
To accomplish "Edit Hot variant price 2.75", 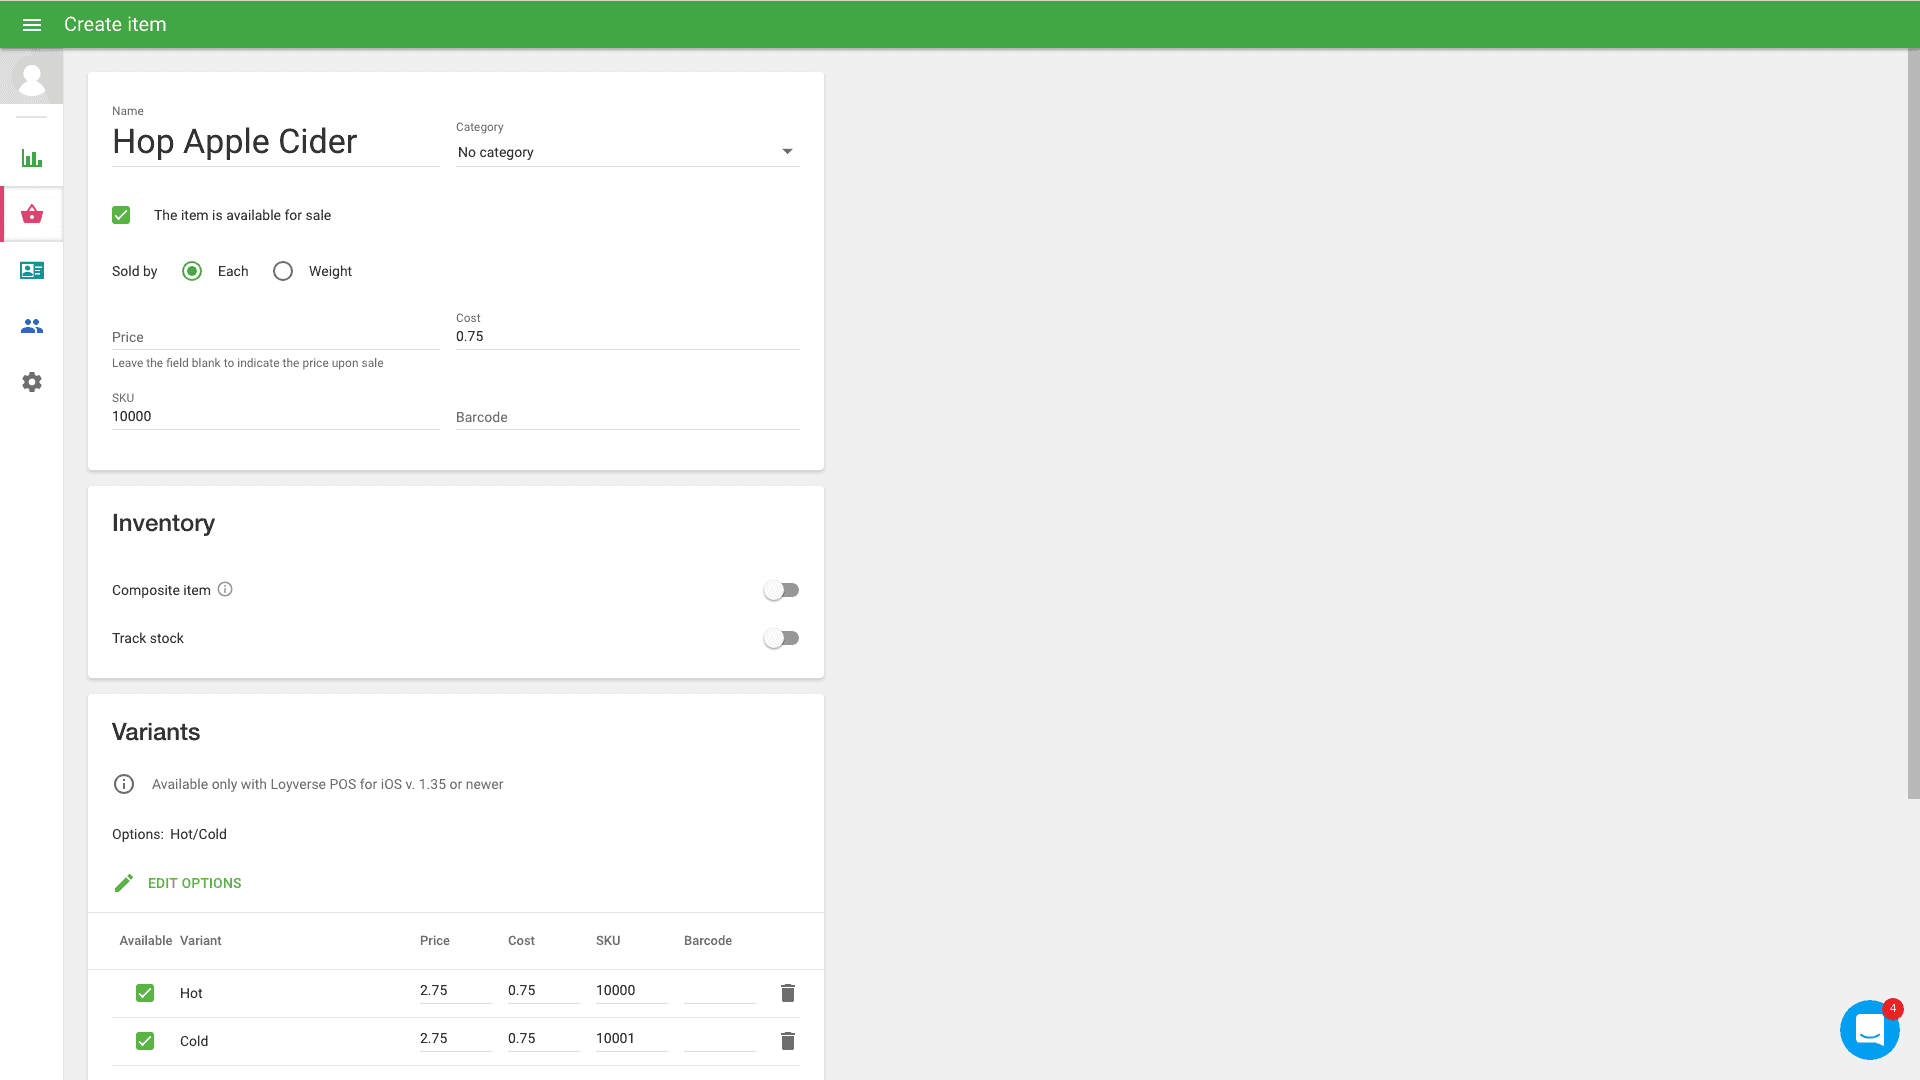I will coord(456,990).
